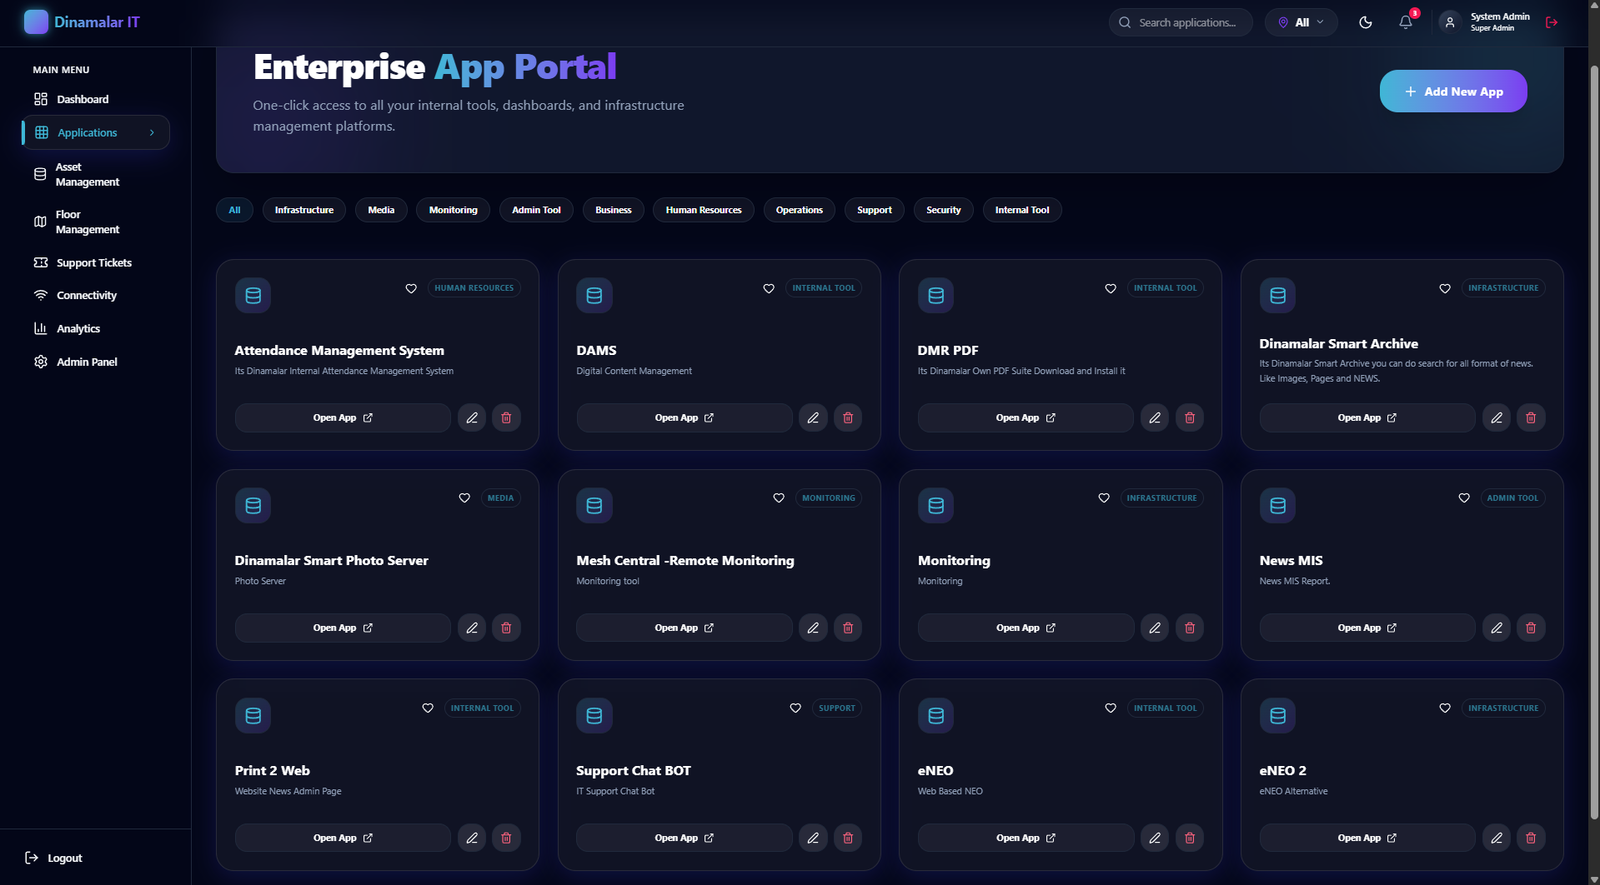Filter by Admin Tool category

(x=536, y=210)
